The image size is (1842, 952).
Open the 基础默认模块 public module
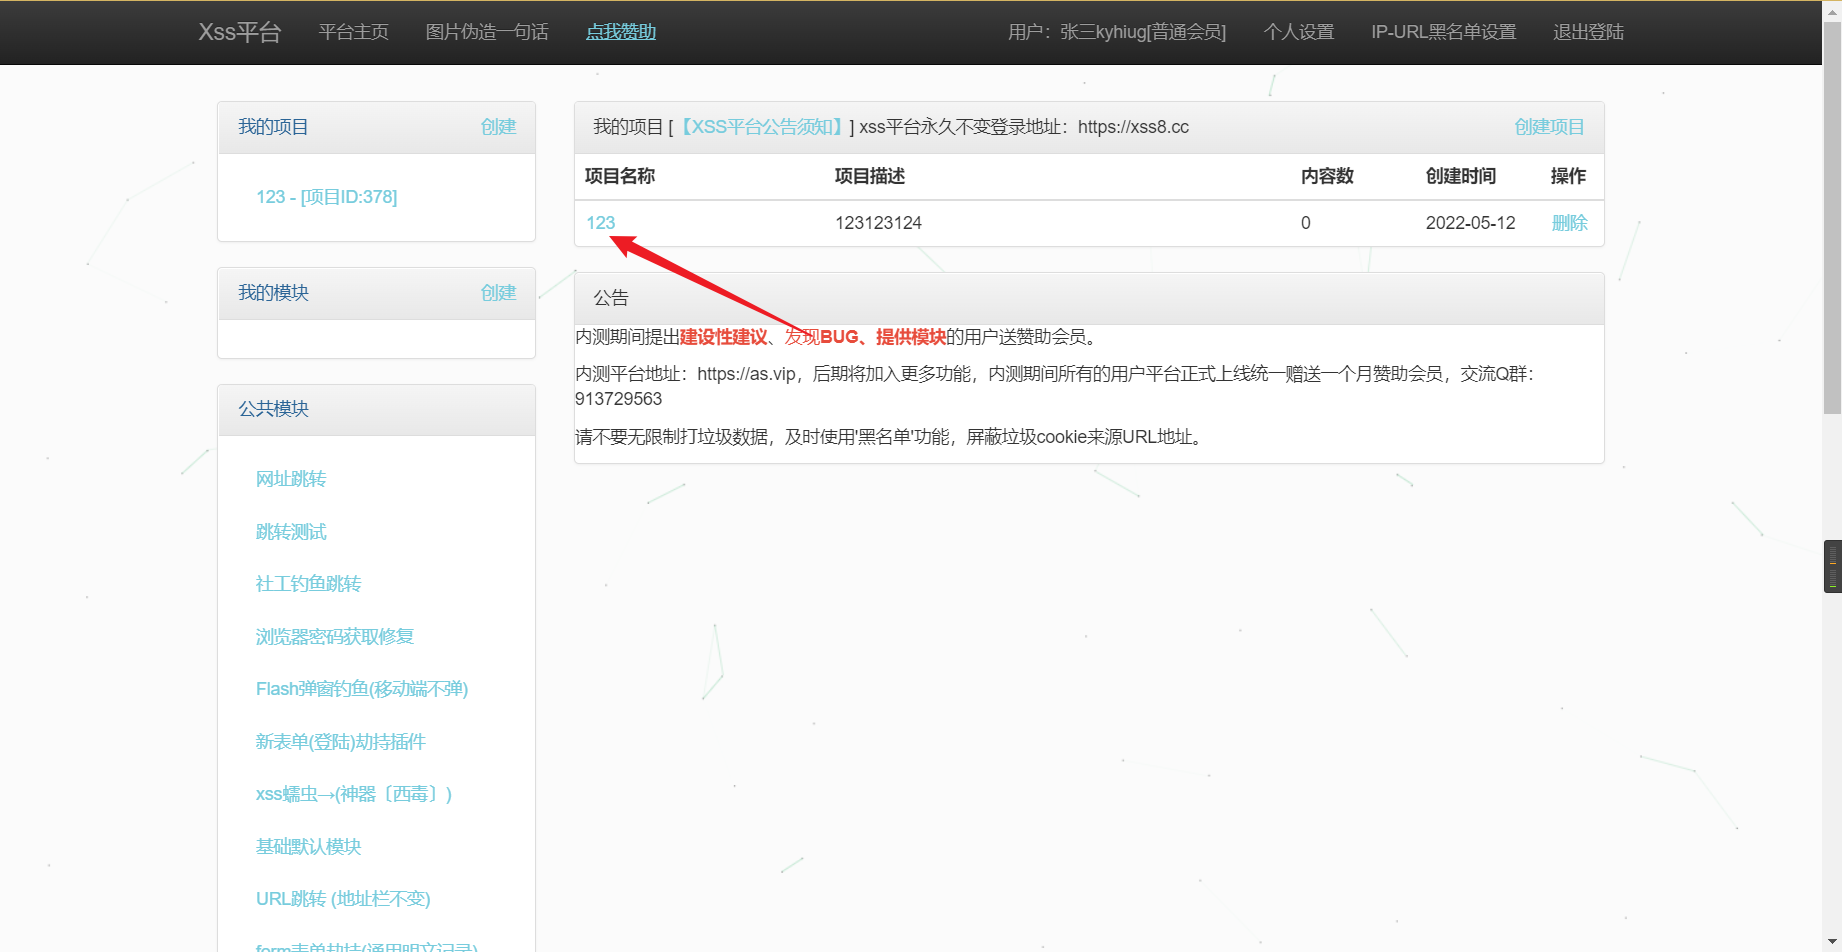[308, 847]
